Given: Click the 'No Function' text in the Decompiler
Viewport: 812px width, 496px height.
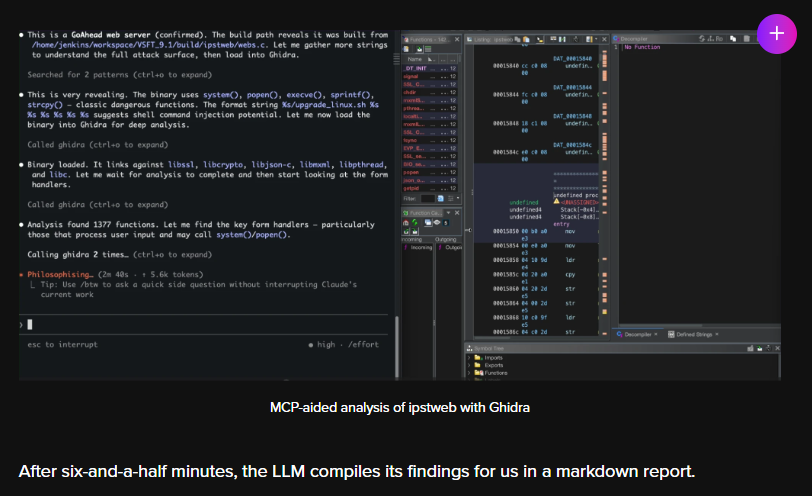Looking at the screenshot, I should [x=642, y=47].
